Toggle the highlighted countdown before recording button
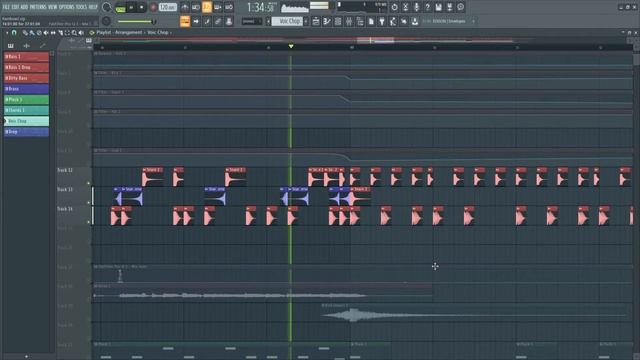Screen dimensions: 640x360 tap(207, 7)
